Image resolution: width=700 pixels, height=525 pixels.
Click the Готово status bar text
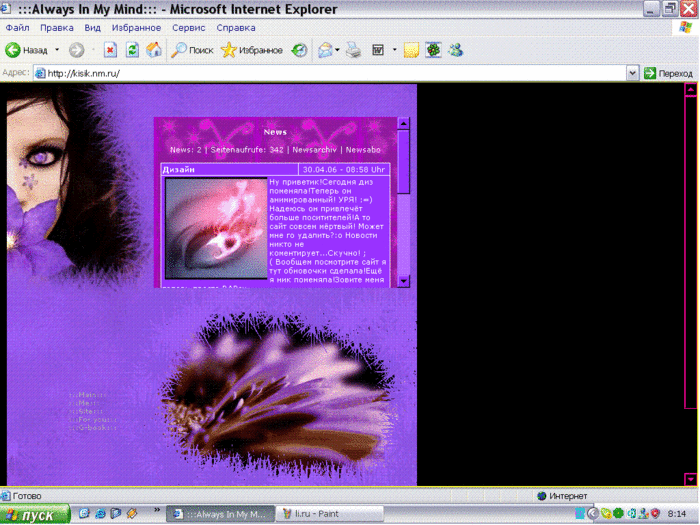coord(27,496)
